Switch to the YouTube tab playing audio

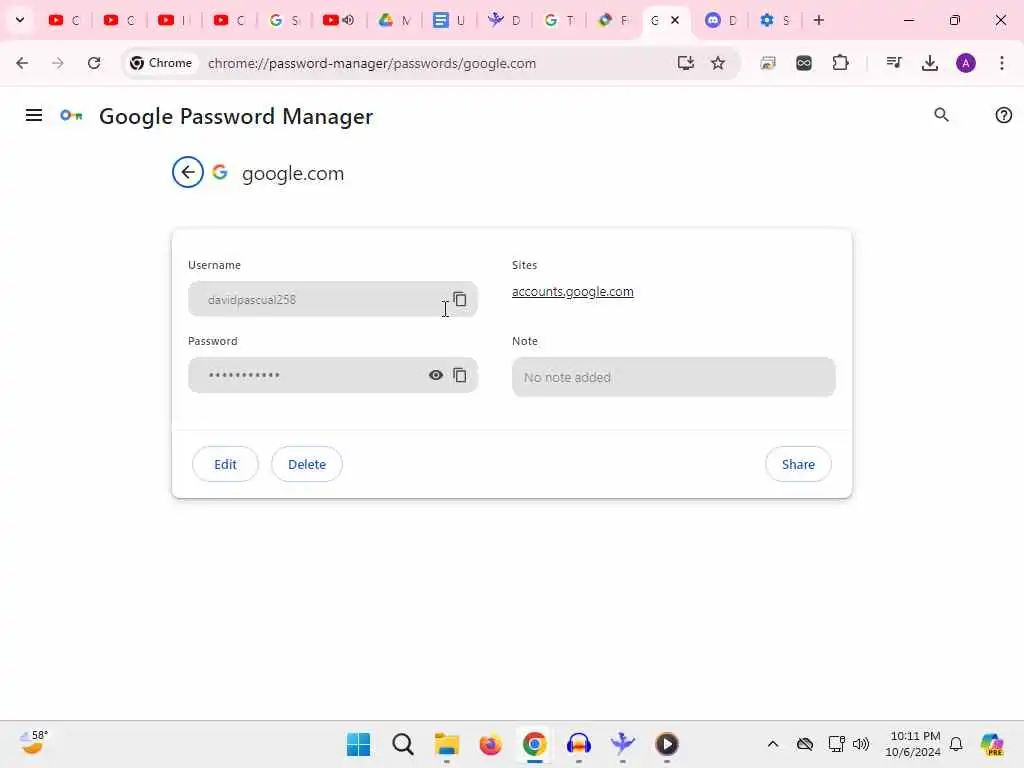click(x=339, y=20)
